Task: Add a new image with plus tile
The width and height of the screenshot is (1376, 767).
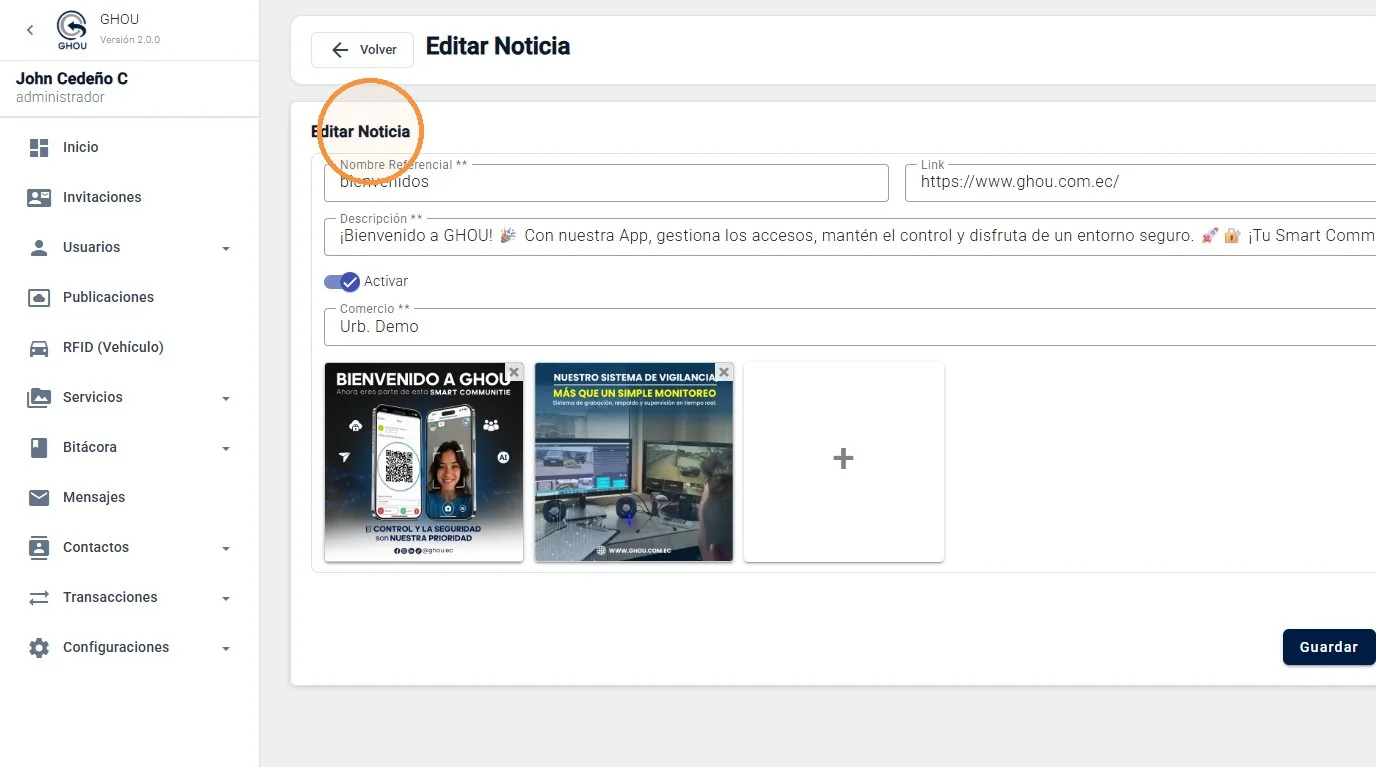Action: click(844, 462)
